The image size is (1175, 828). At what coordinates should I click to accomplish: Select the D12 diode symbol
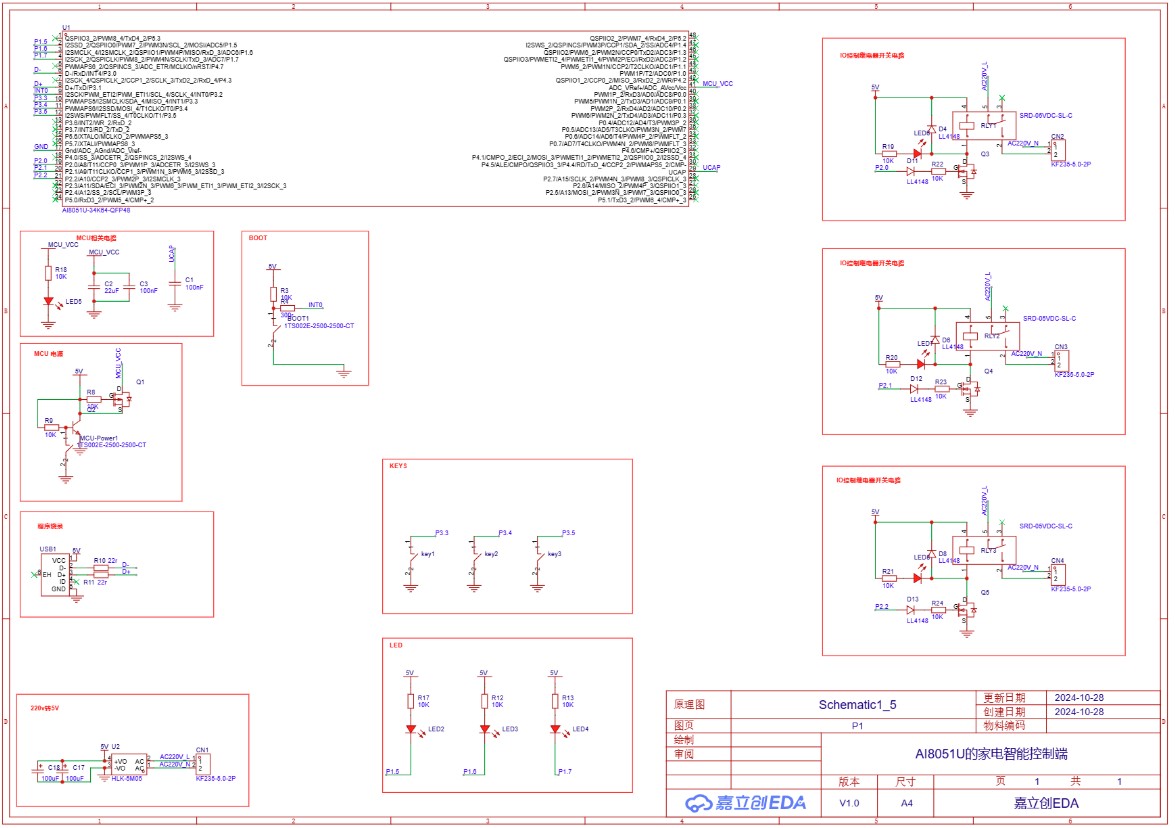(914, 388)
